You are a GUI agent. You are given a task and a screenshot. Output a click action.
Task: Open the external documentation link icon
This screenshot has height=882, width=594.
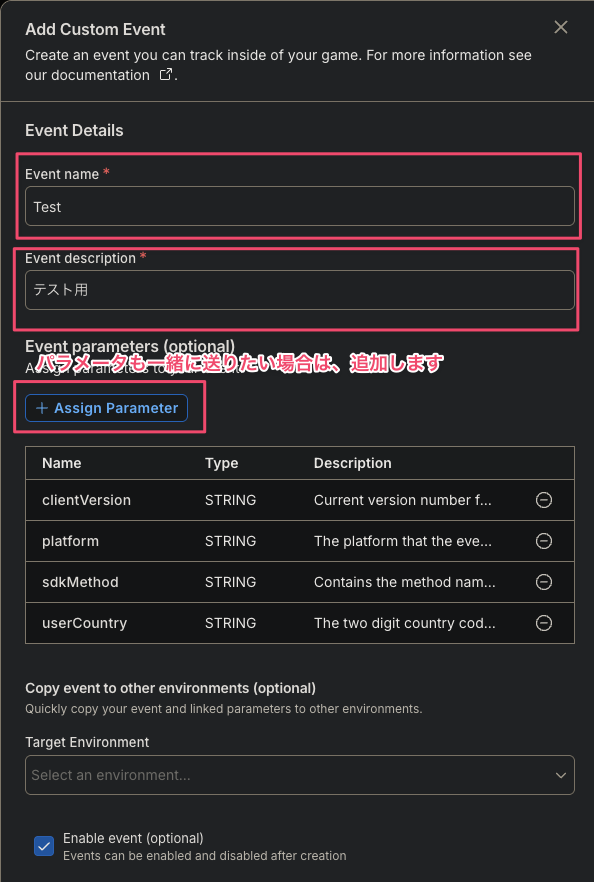point(165,74)
